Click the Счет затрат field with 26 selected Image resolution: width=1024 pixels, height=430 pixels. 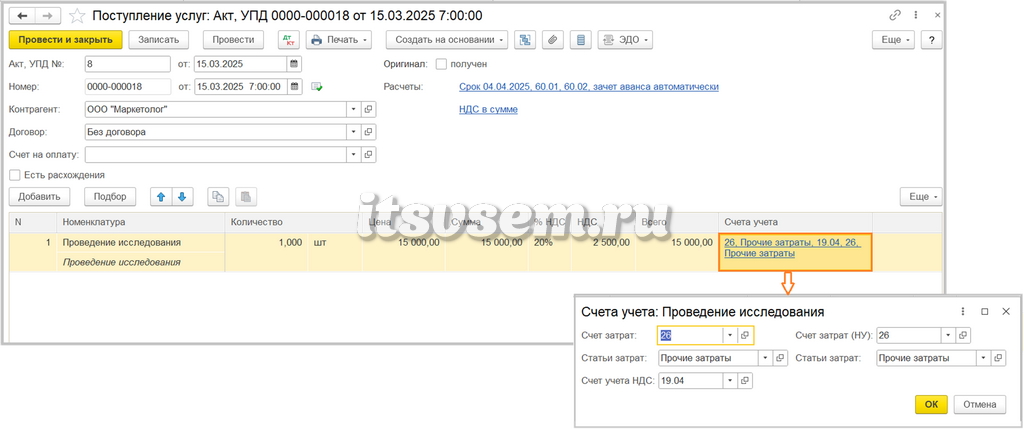coord(690,335)
